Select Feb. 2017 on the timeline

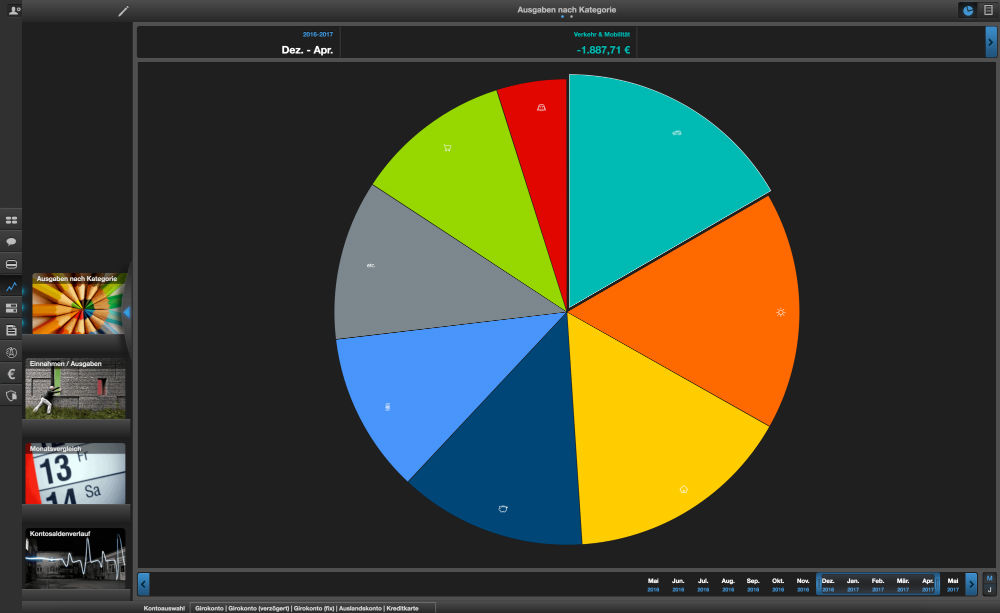pyautogui.click(x=878, y=585)
